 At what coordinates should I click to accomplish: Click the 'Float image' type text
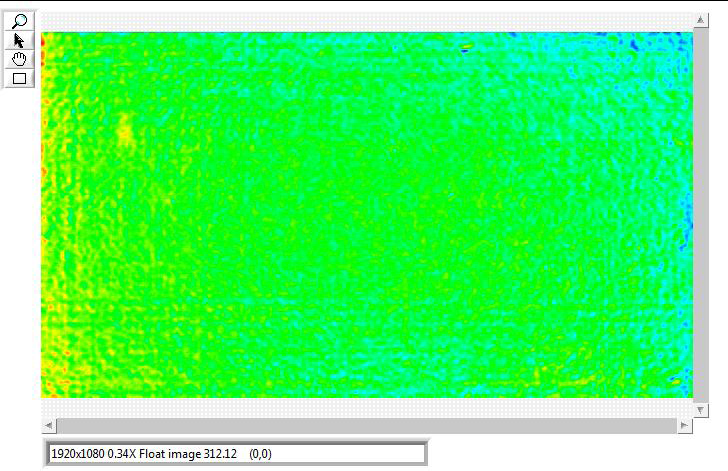pos(170,454)
